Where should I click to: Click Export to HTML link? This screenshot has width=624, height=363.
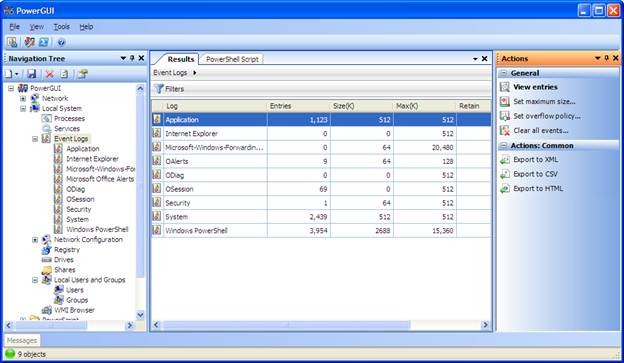[538, 189]
